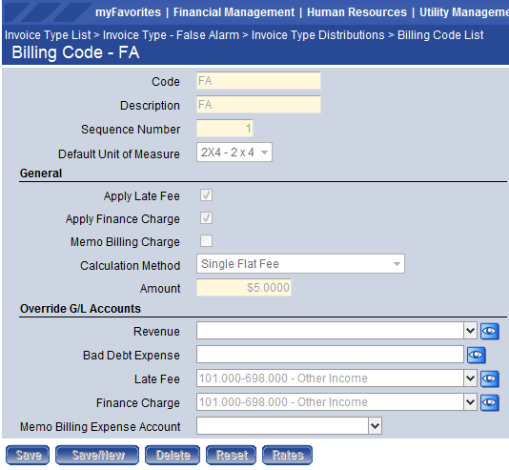Viewport: 509px width, 470px height.
Task: Toggle the Apply Late Fee checkbox
Action: tap(206, 195)
